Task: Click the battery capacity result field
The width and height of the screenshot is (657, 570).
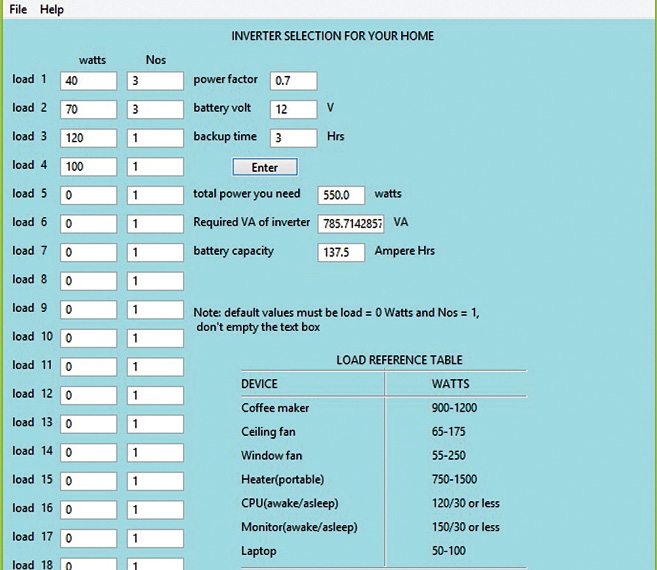Action: click(341, 252)
